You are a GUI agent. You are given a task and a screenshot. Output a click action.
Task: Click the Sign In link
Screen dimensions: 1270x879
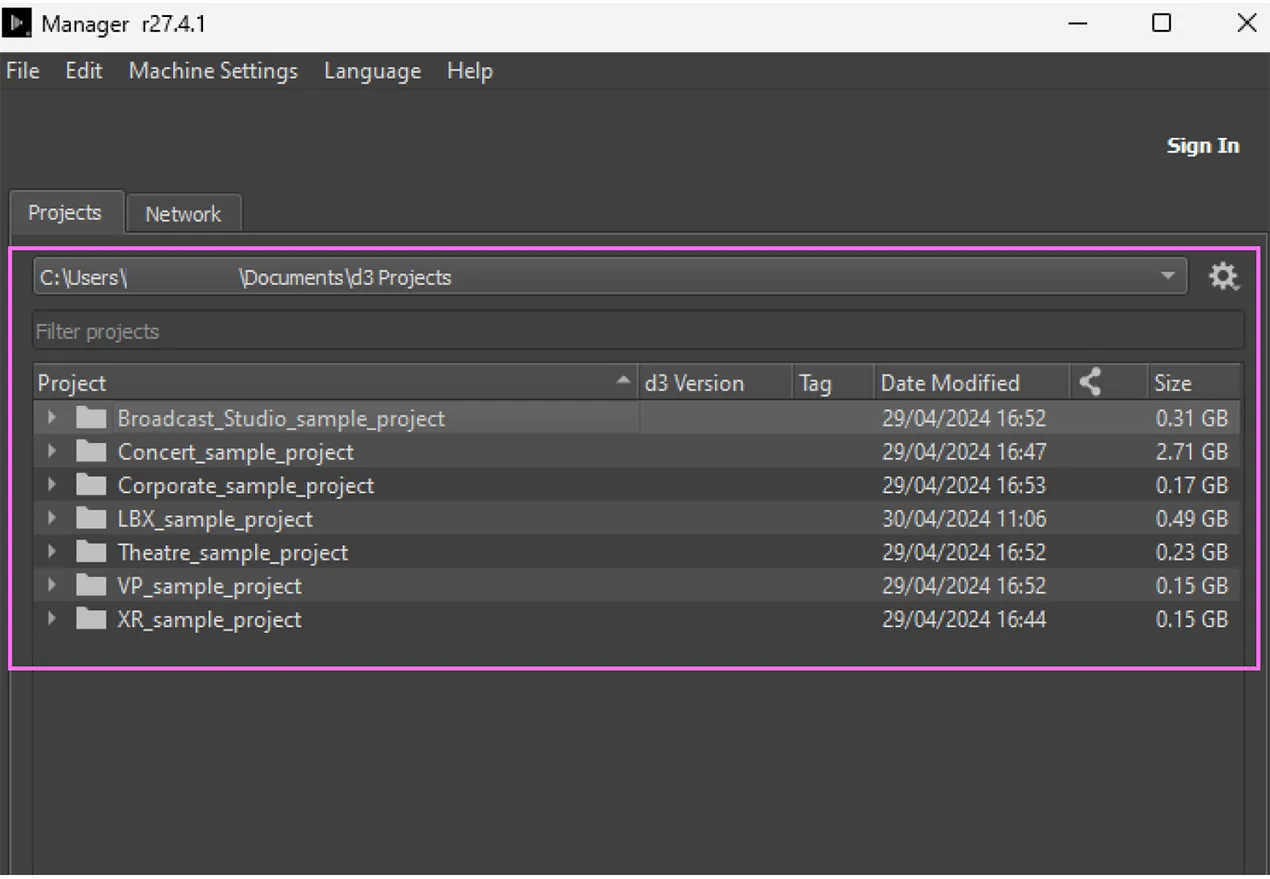pyautogui.click(x=1202, y=145)
